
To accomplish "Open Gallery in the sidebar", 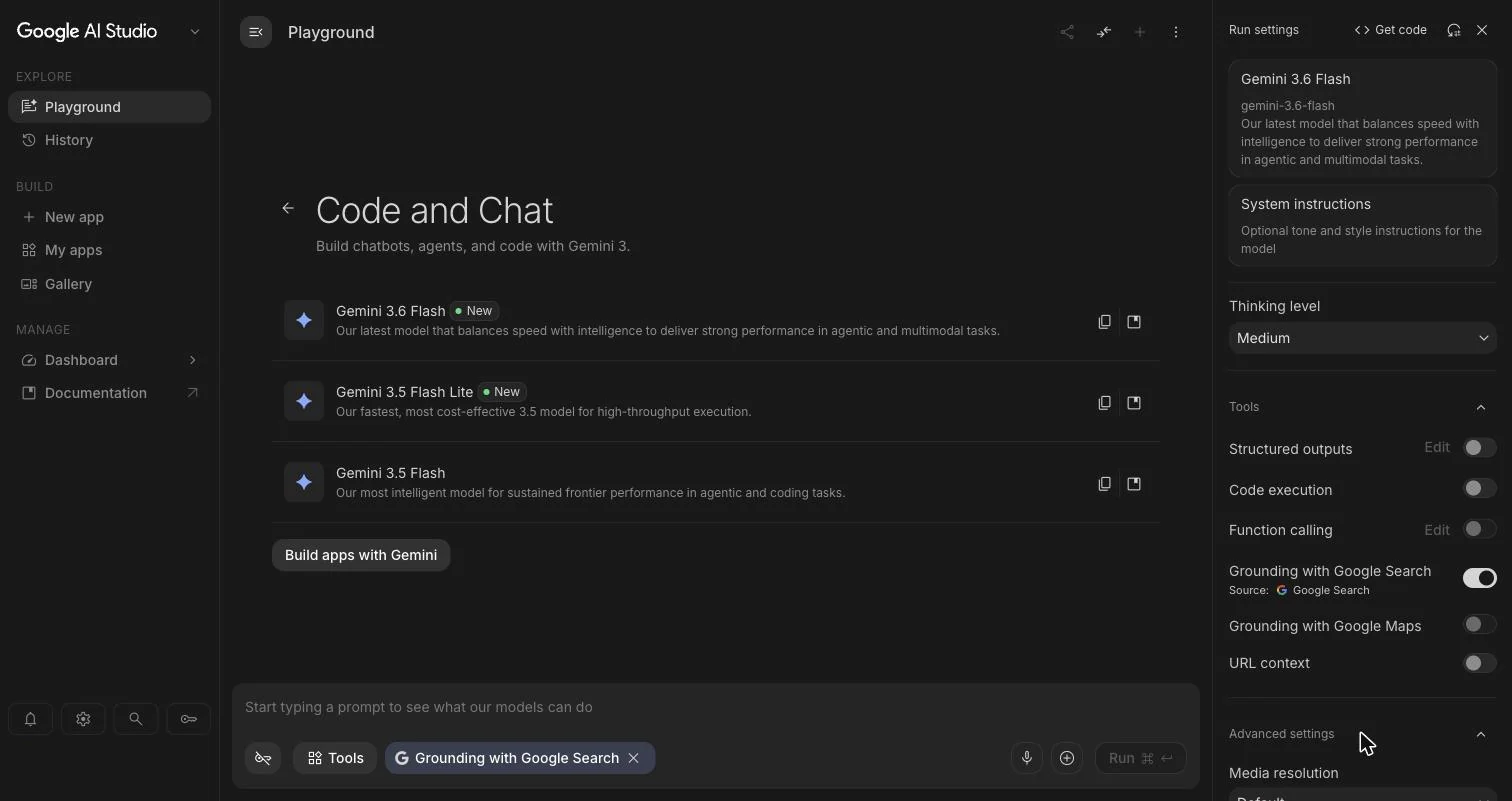I will click(x=109, y=284).
